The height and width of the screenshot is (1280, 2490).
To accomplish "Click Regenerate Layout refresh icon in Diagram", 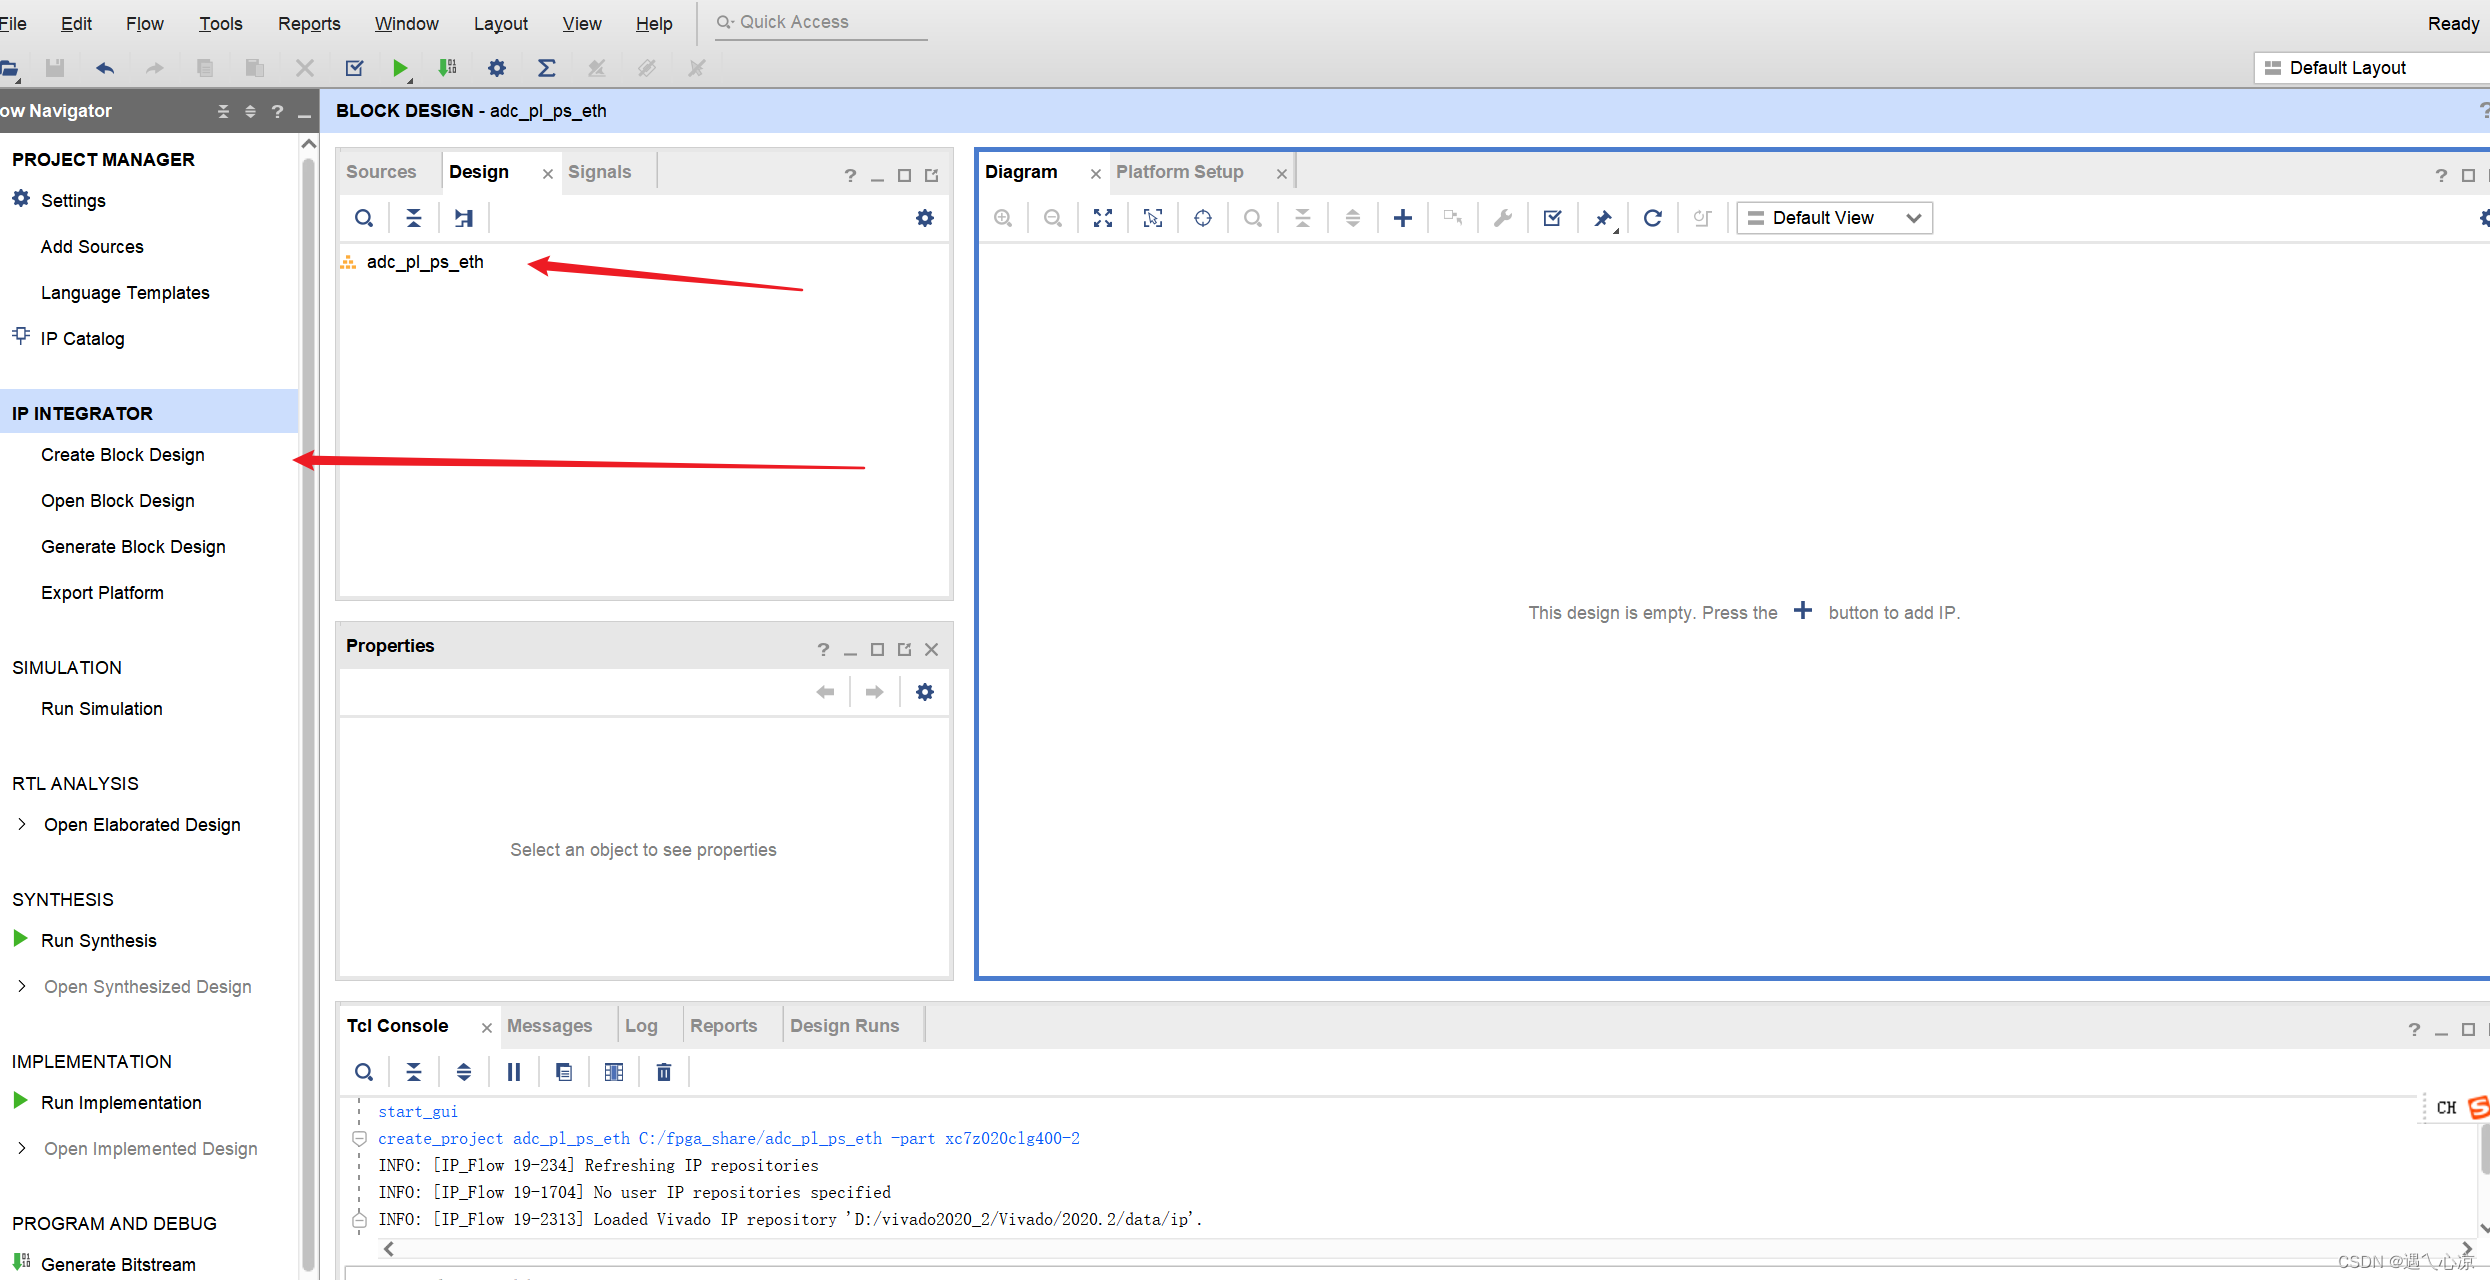I will 1653,218.
